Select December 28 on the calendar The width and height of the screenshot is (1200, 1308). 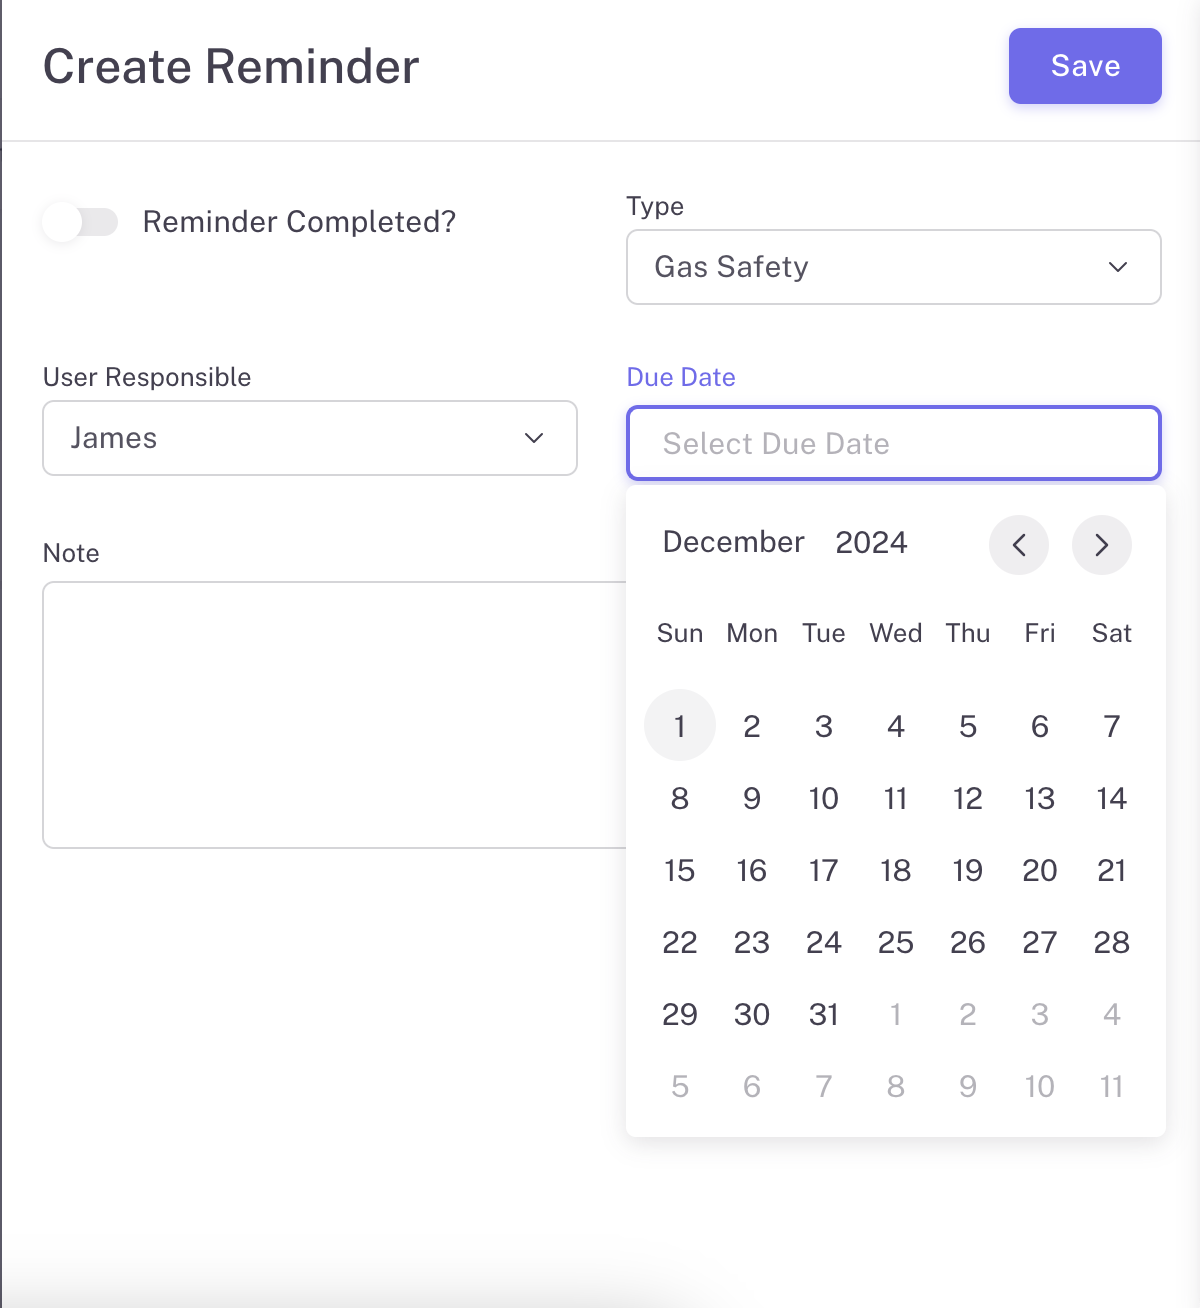tap(1112, 942)
